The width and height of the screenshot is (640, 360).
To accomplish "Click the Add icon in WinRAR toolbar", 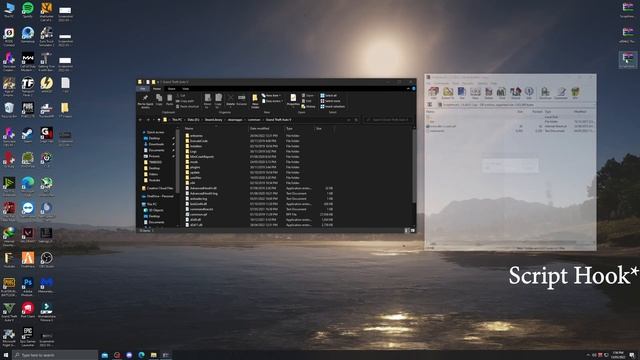I will [433, 93].
